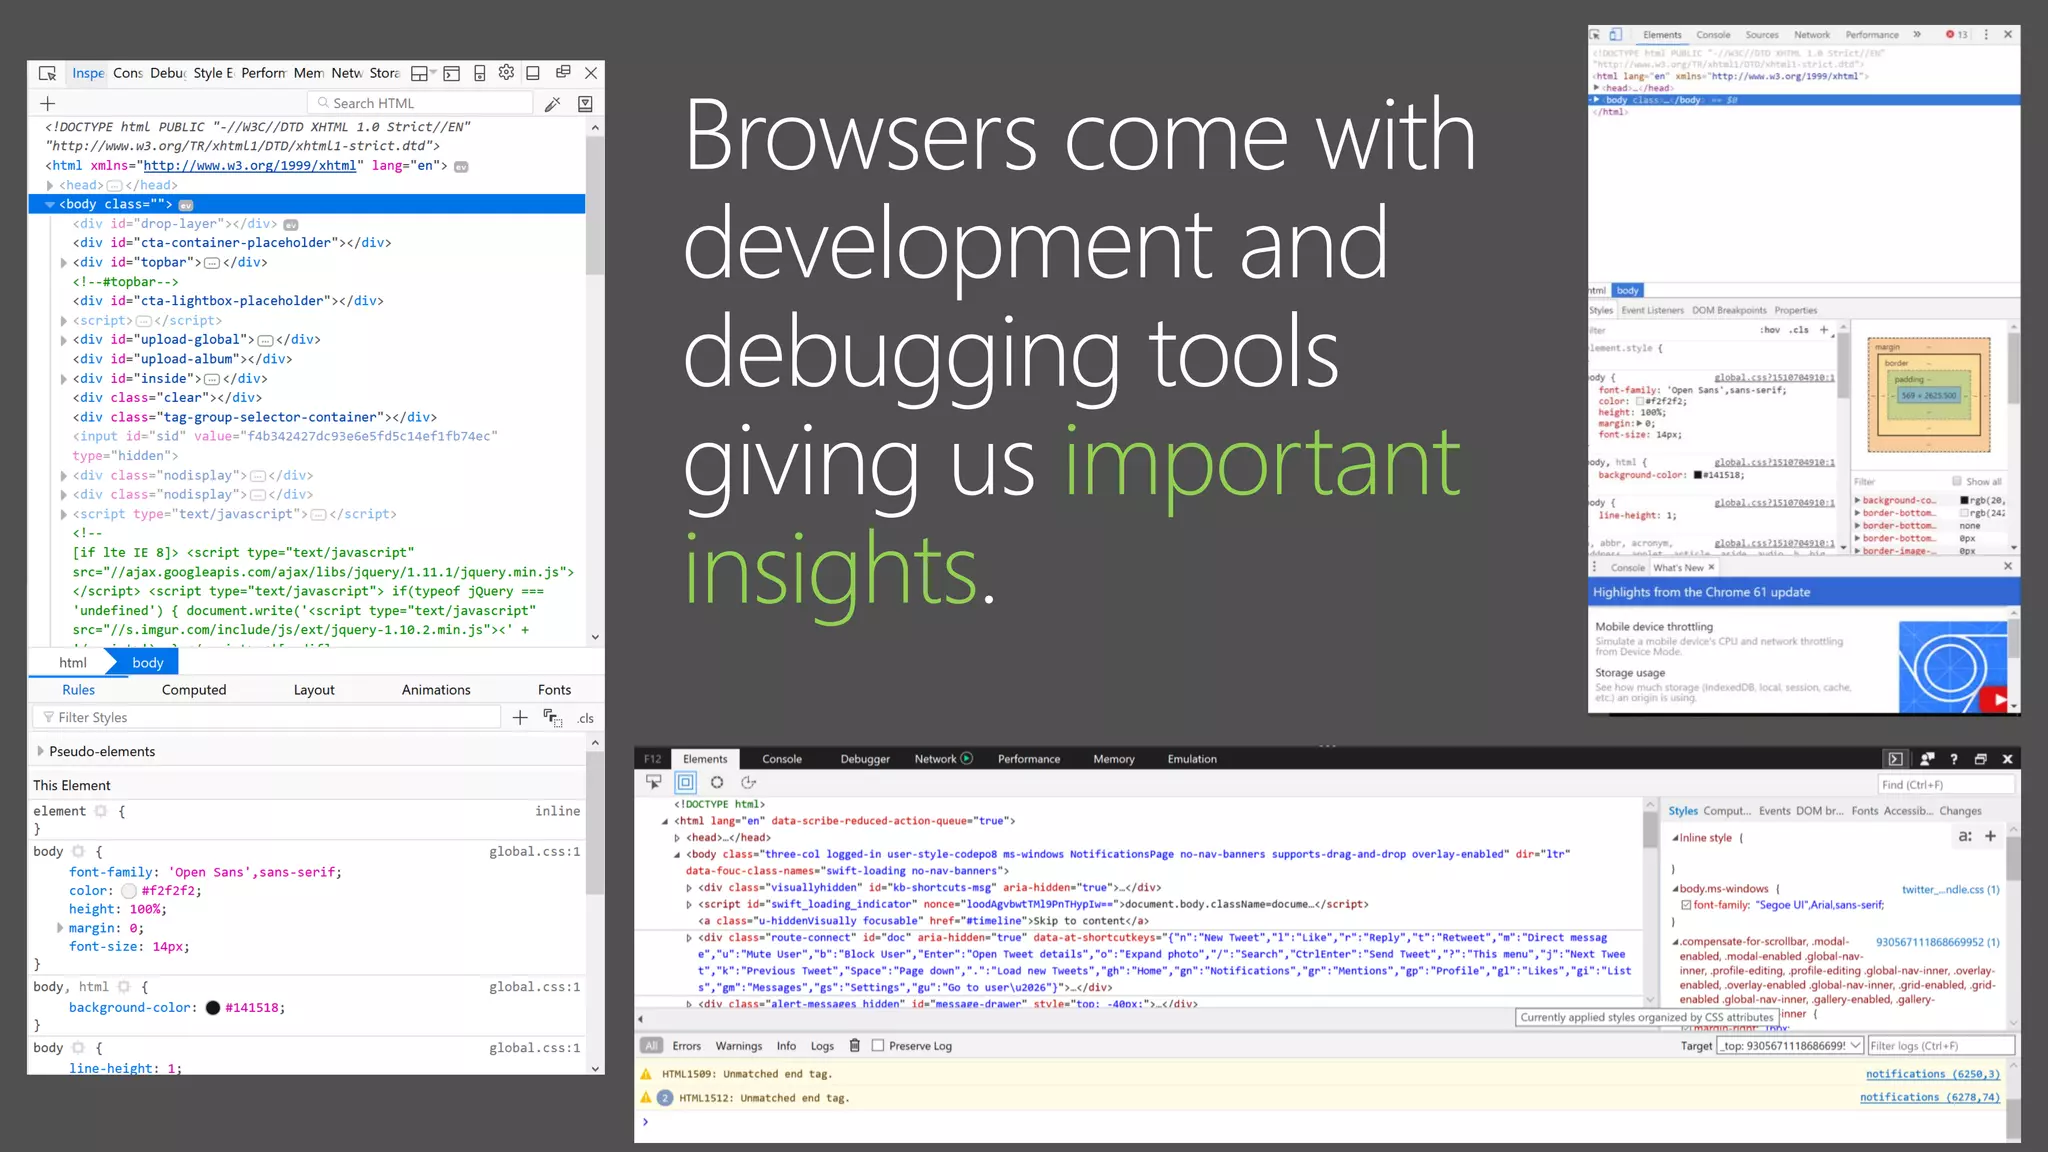
Task: Toggle Chrome Show all checkbox
Action: point(1957,481)
